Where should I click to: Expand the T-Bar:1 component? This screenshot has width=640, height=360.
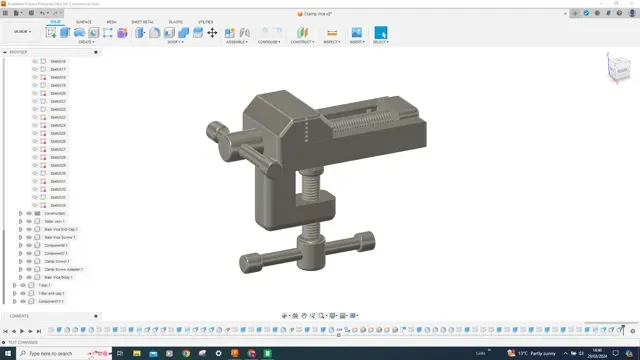[x=15, y=285]
